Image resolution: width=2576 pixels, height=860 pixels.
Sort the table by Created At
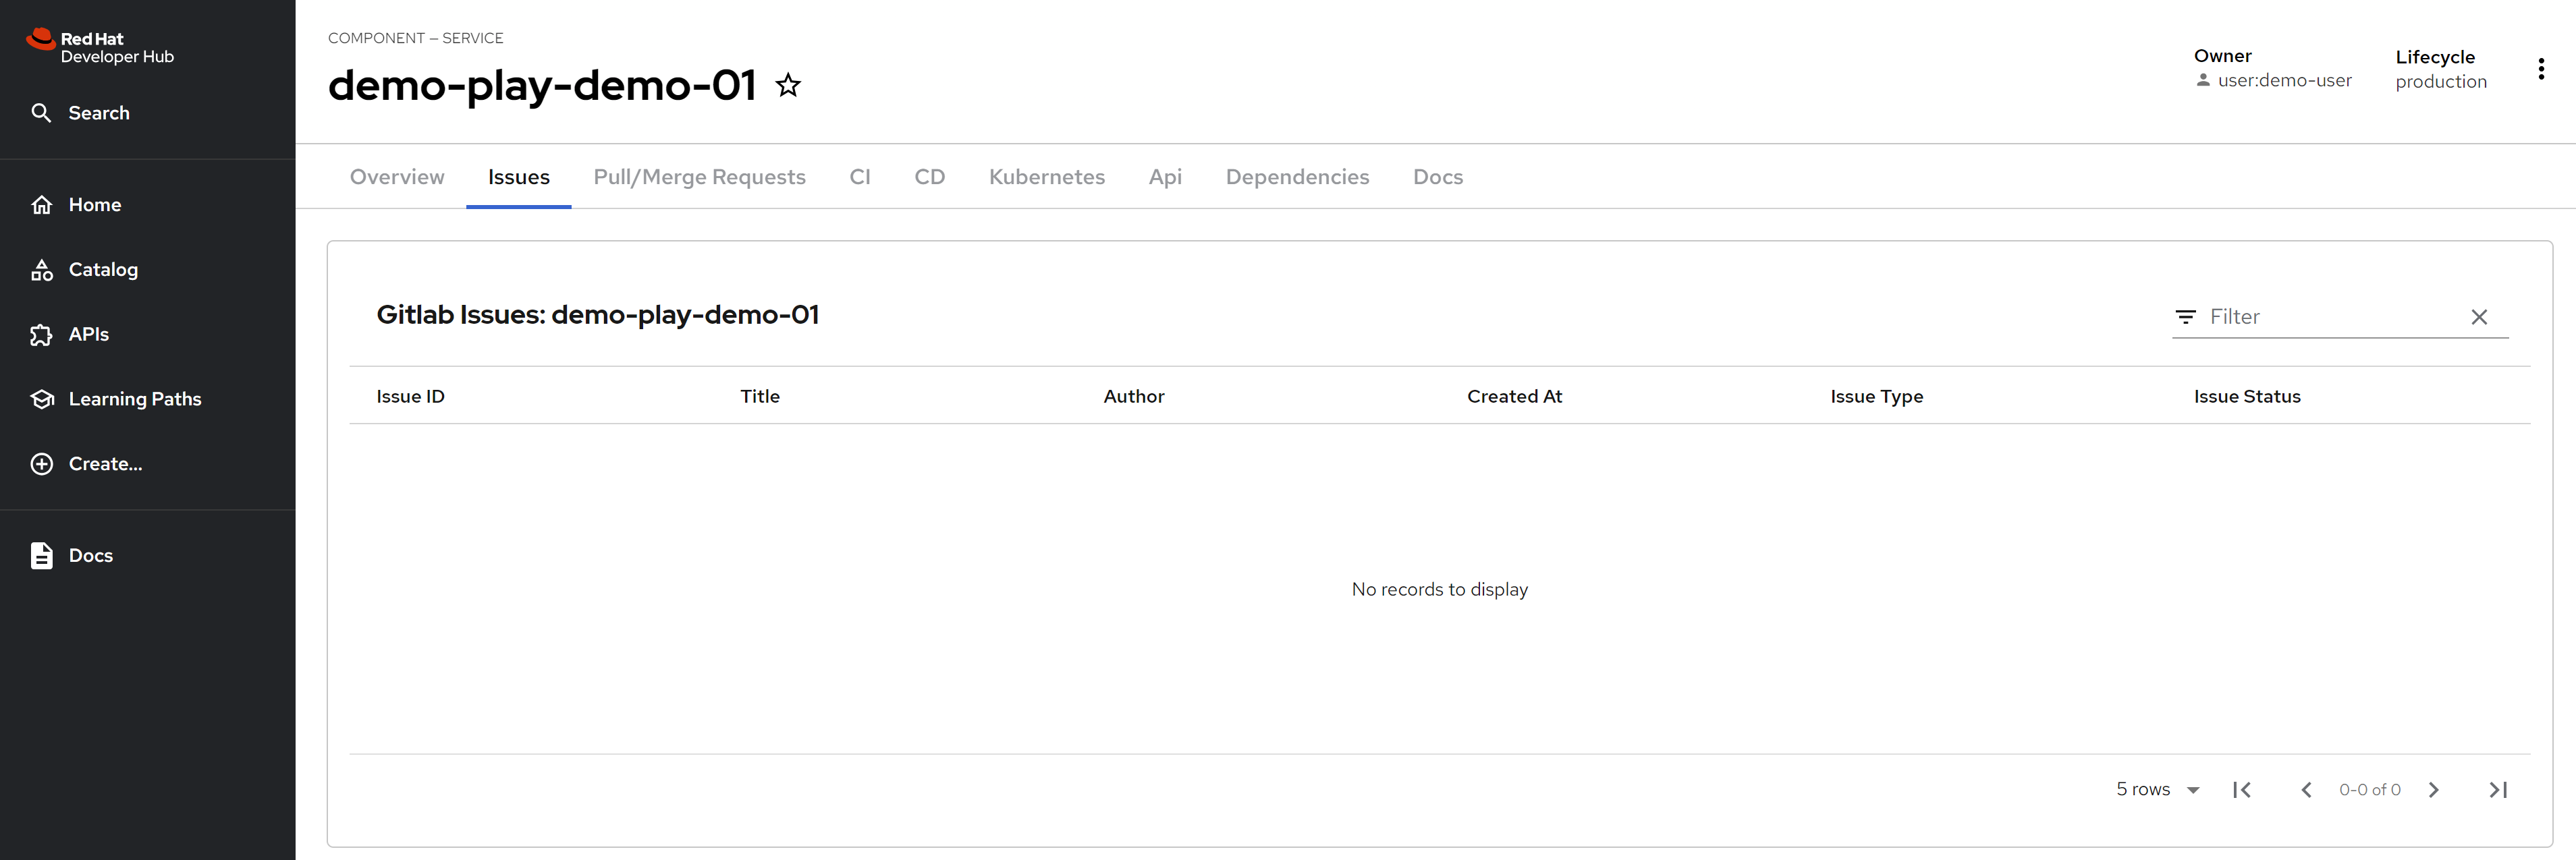(1514, 396)
